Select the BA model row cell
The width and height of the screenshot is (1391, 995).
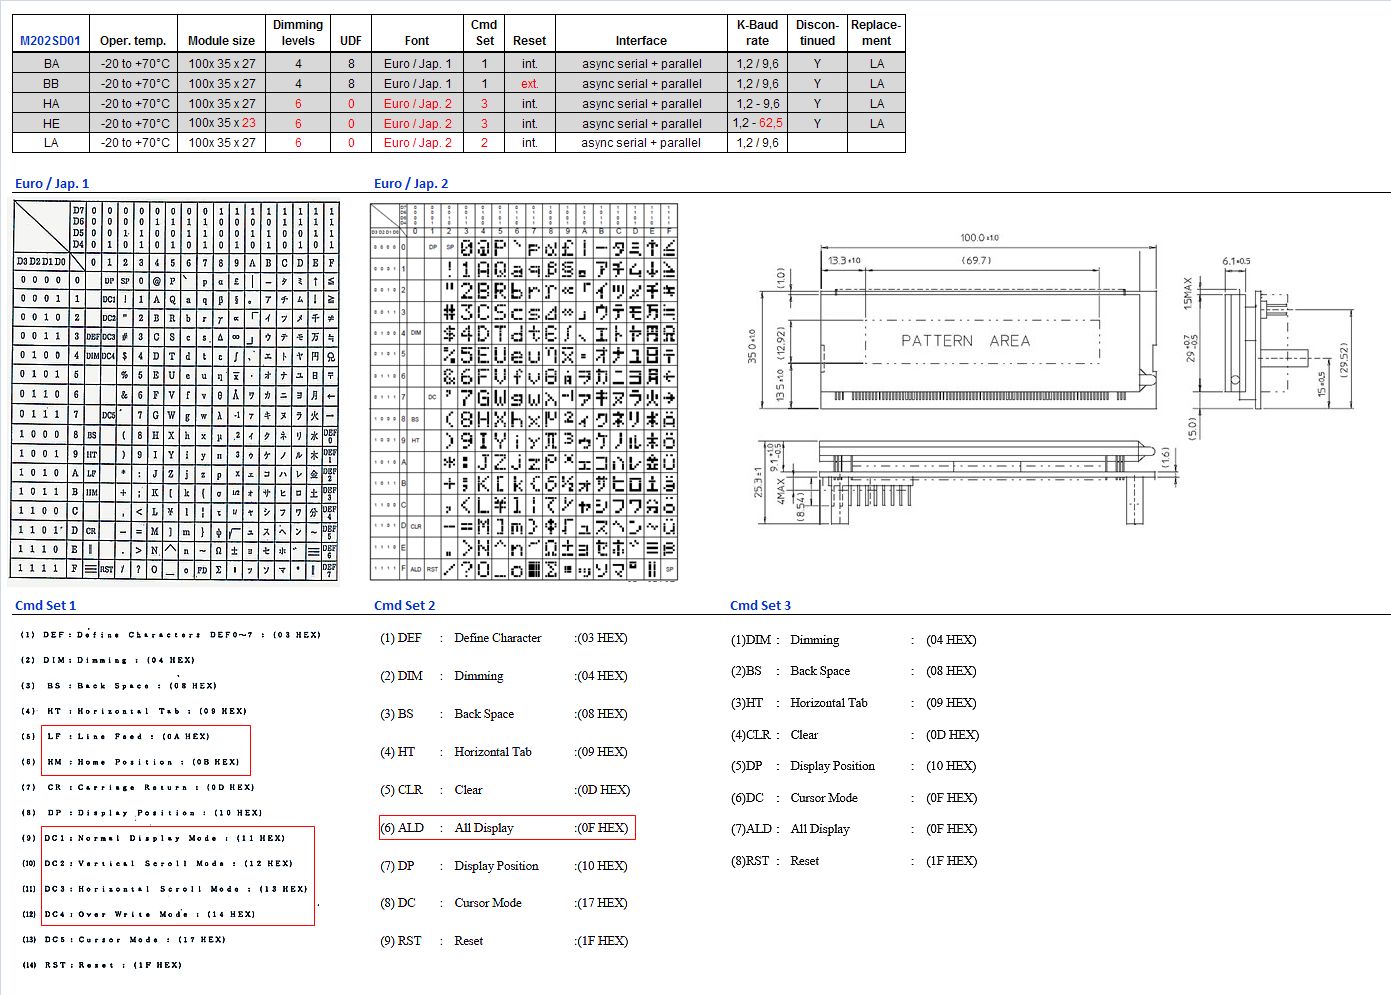click(51, 63)
